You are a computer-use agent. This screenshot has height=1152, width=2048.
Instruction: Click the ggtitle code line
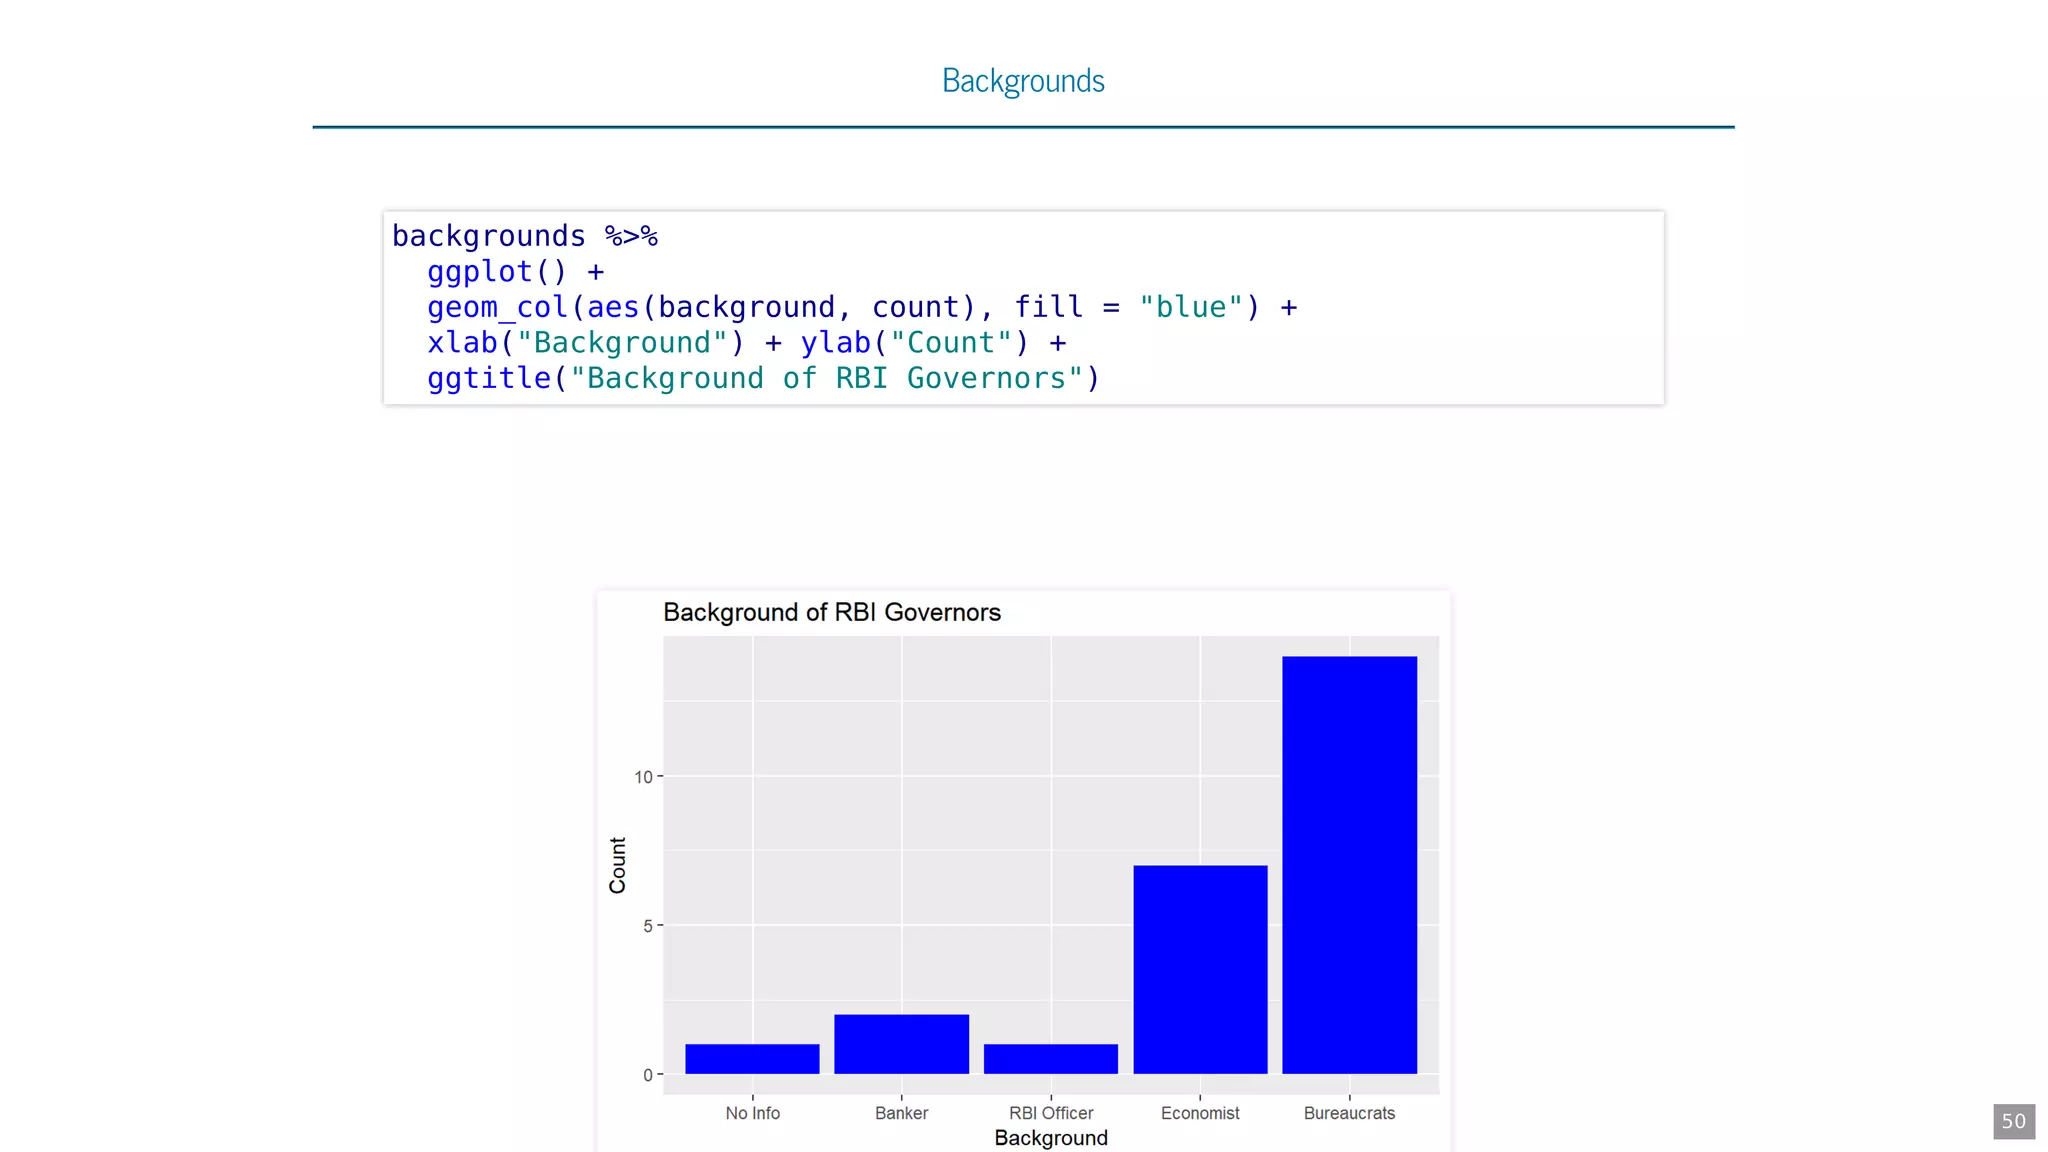764,378
